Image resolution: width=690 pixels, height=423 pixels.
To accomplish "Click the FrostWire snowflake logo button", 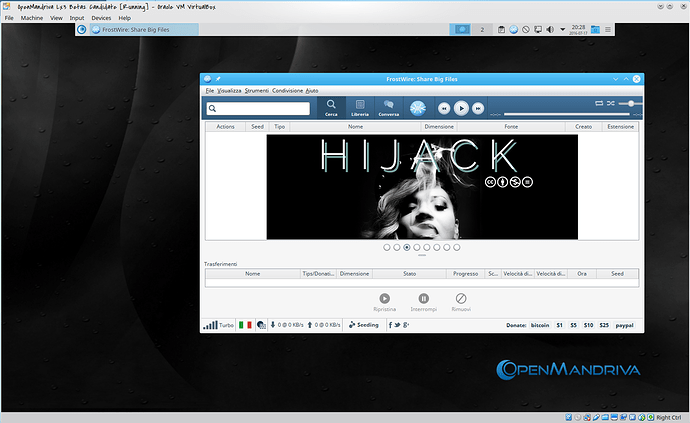I will (x=418, y=108).
